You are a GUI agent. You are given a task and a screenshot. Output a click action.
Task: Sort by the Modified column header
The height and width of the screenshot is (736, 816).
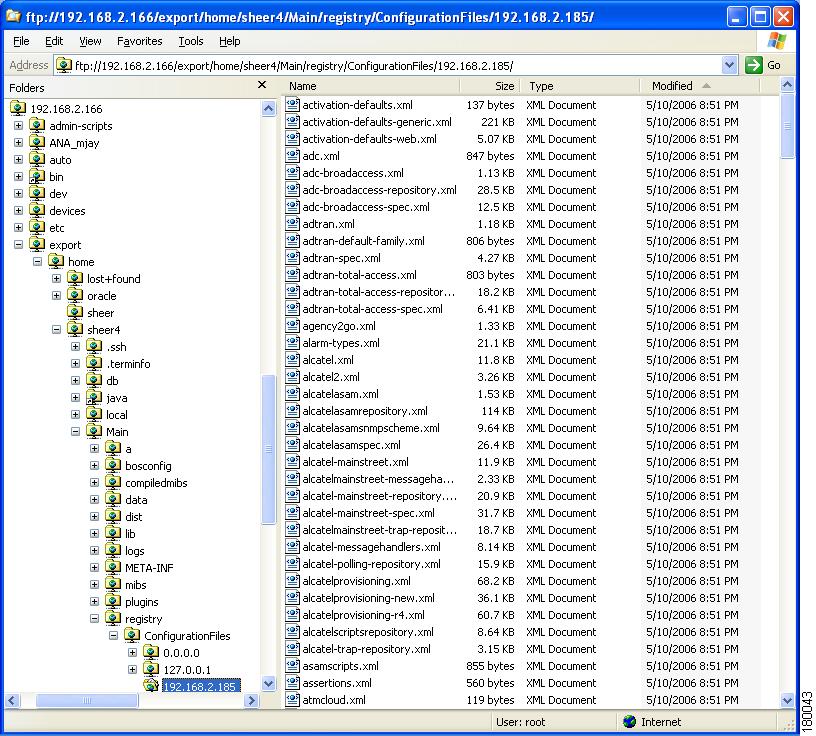(671, 86)
